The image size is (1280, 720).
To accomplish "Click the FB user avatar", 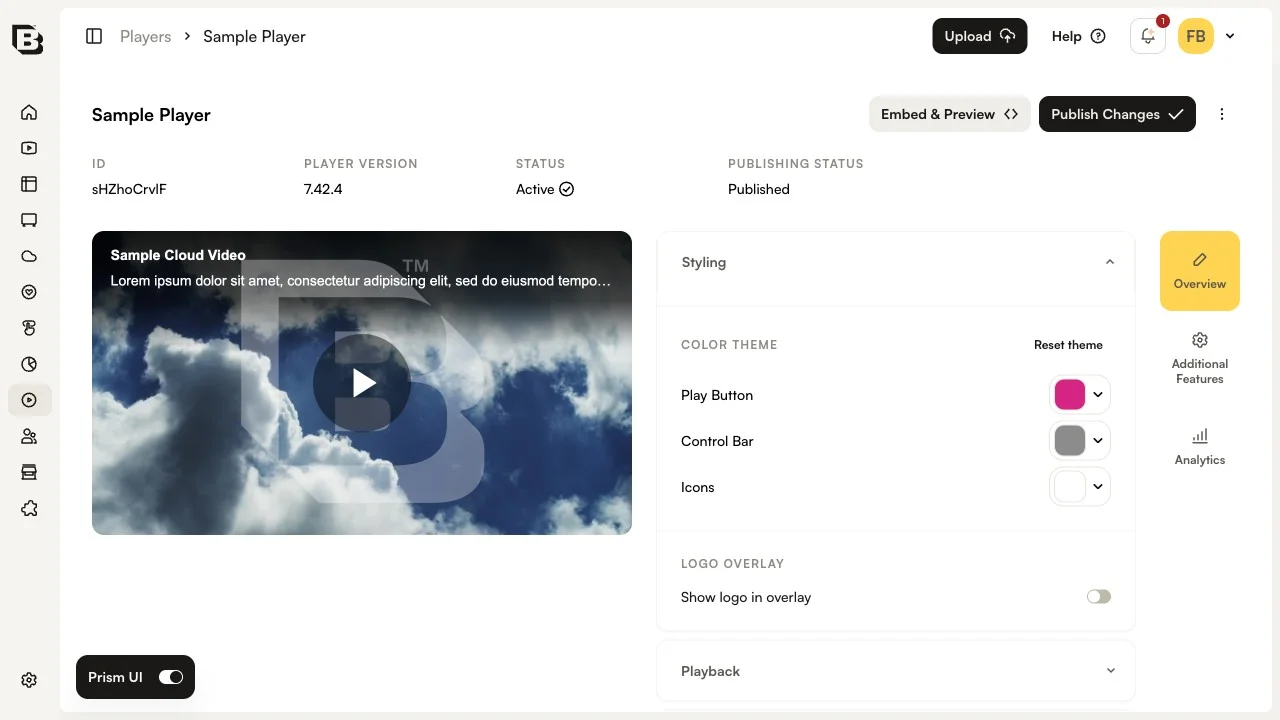I will [1196, 36].
